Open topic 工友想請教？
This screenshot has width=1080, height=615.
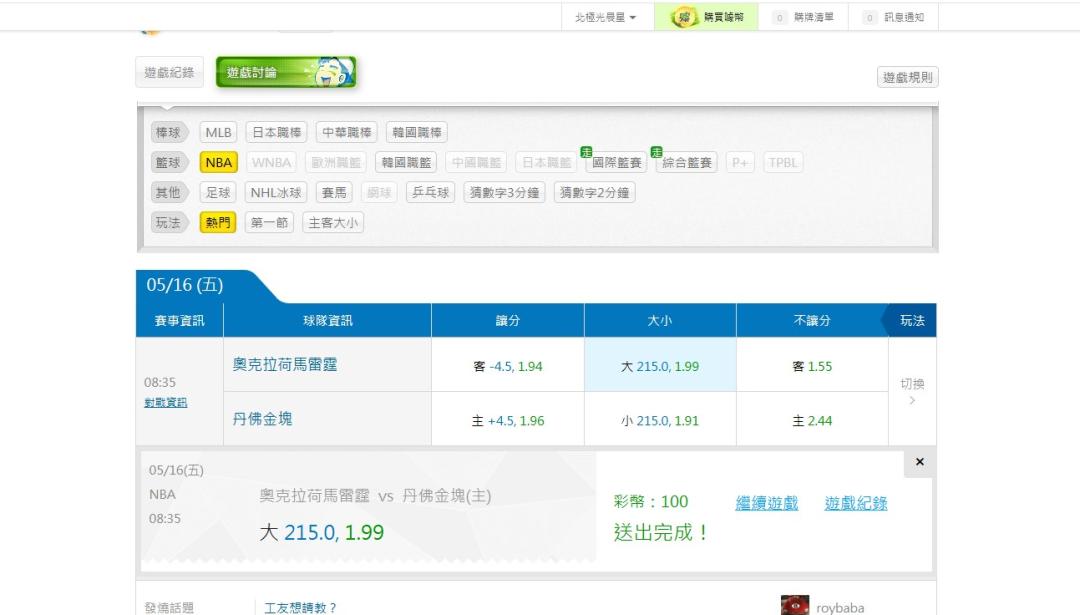(300, 607)
